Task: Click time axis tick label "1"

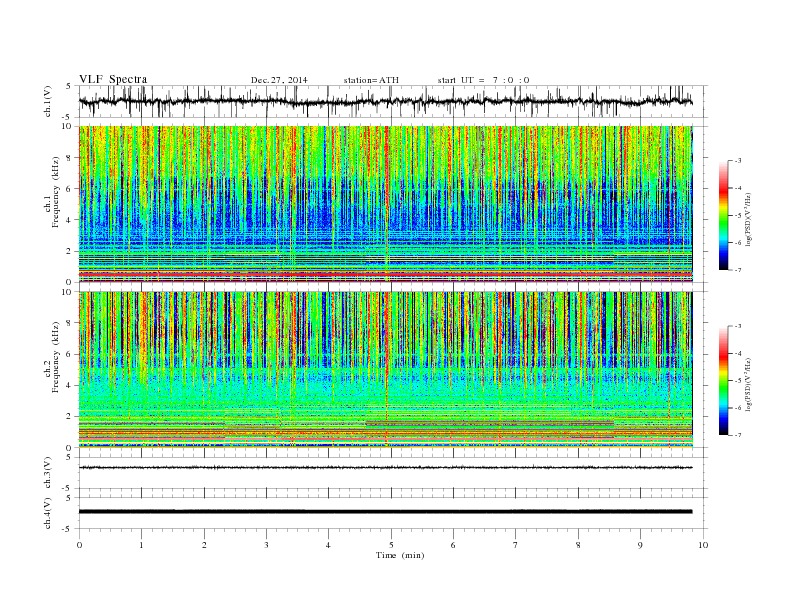Action: (x=142, y=545)
